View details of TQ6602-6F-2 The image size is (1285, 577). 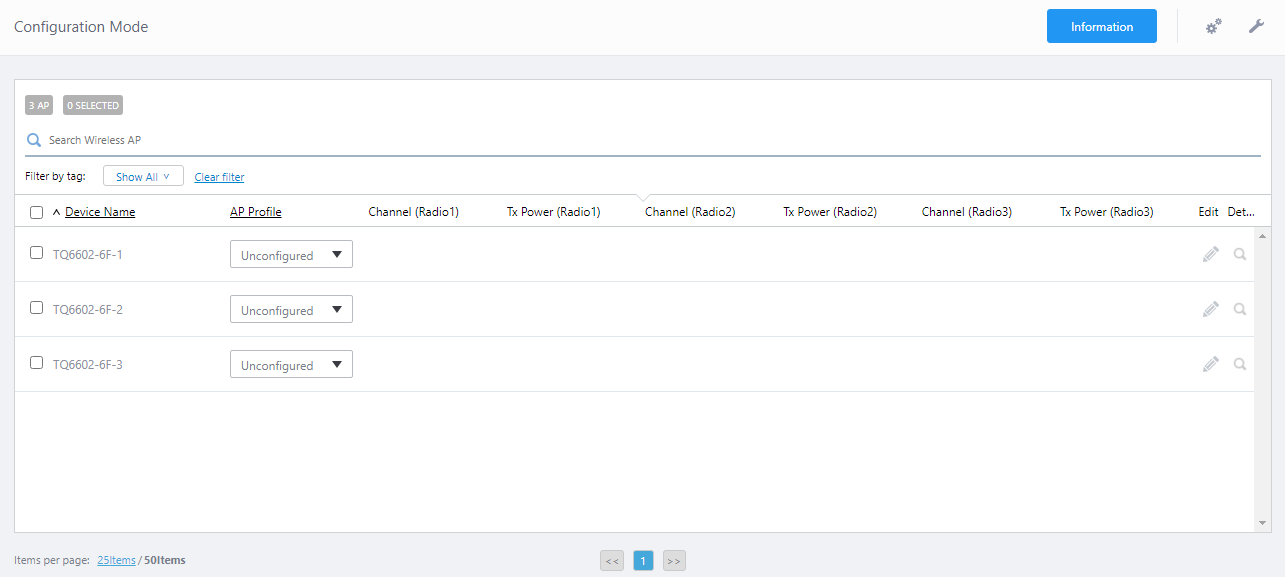[x=1240, y=309]
